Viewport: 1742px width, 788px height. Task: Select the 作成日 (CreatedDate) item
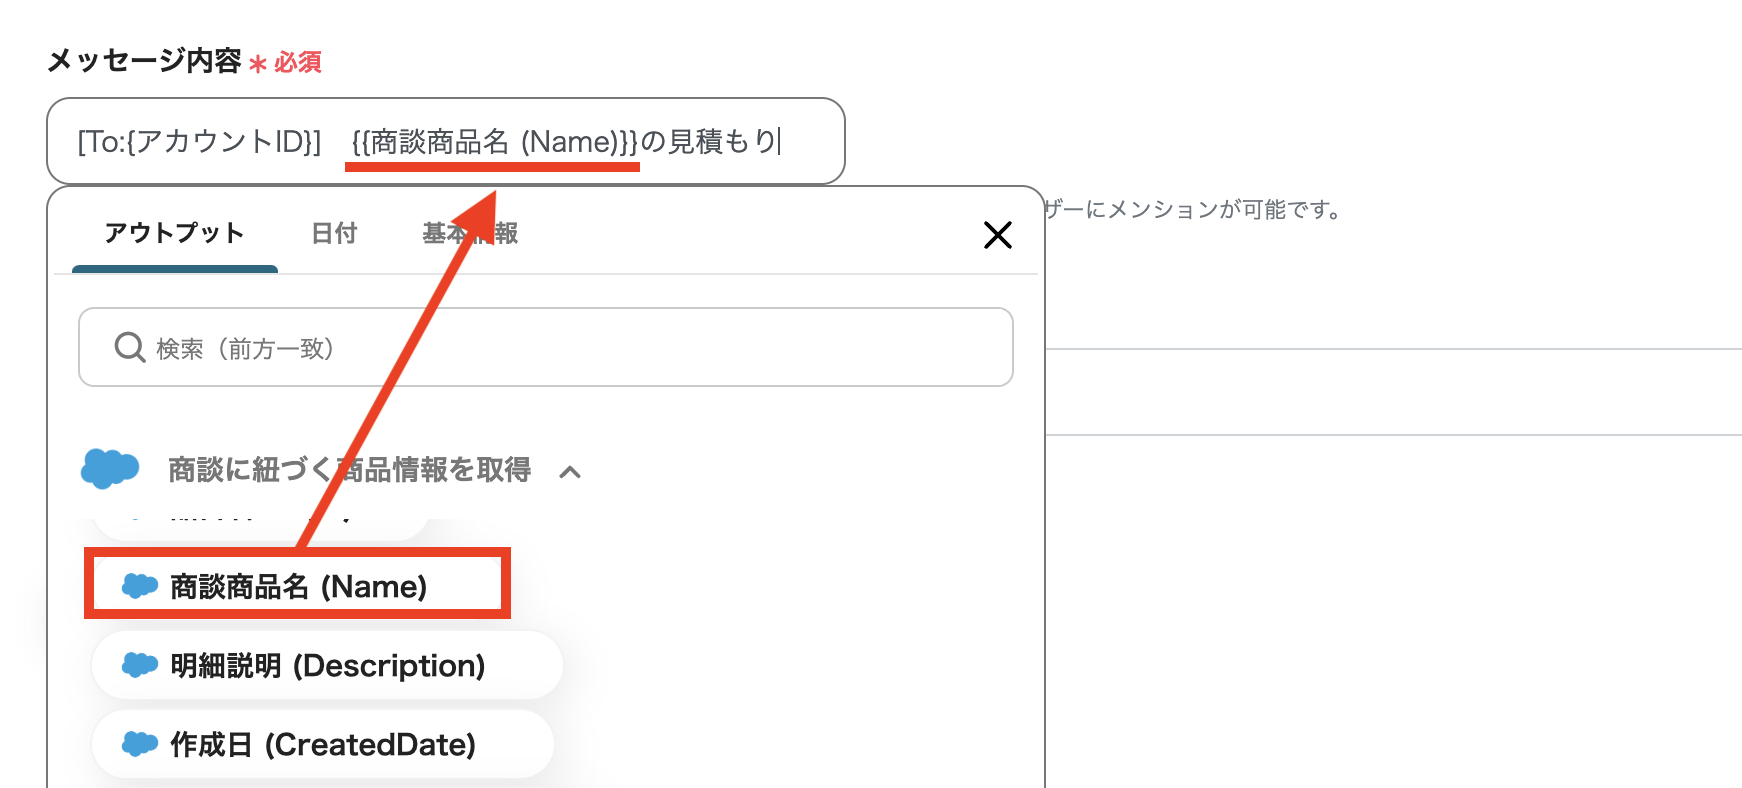click(x=322, y=744)
